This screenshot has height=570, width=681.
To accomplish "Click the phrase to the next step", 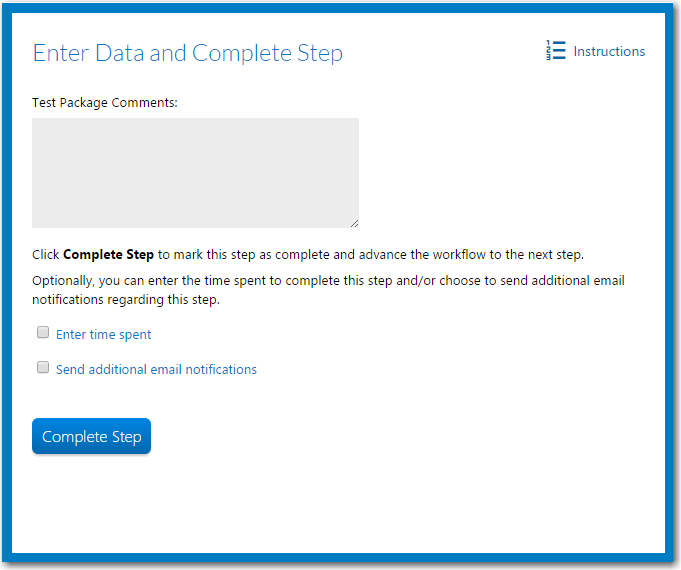I will [x=537, y=255].
